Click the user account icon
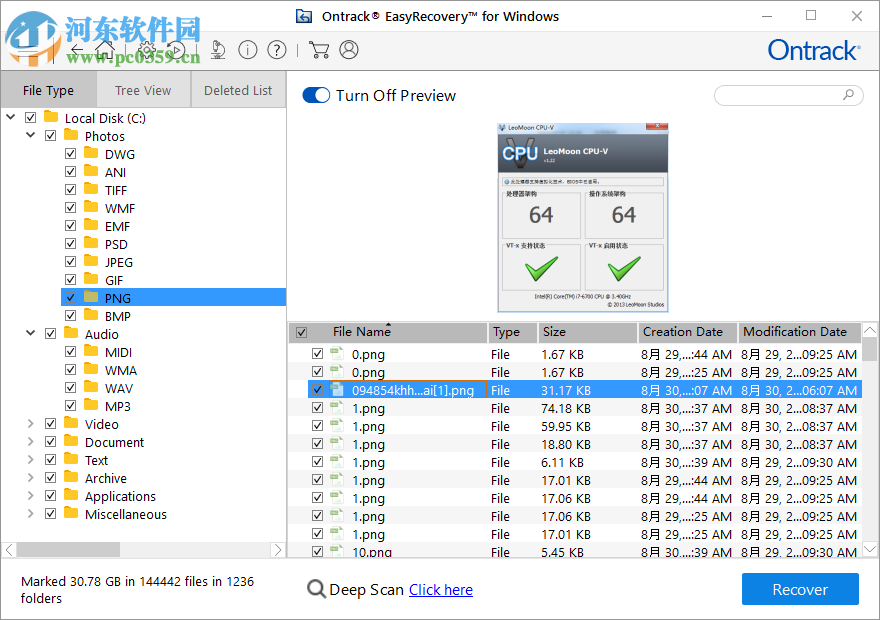Screen dimensions: 880x620 click(x=348, y=49)
